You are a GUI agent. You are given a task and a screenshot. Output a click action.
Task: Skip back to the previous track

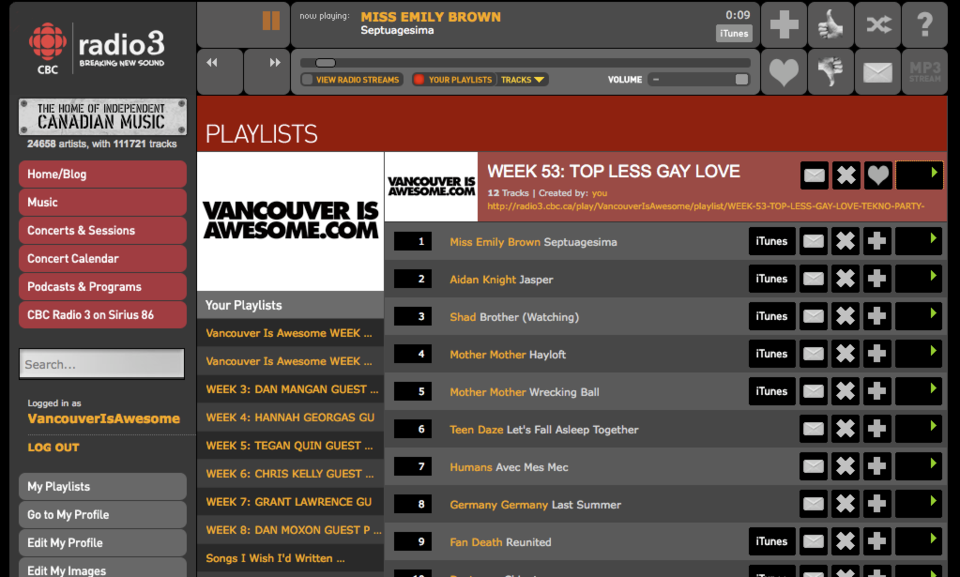[x=212, y=62]
